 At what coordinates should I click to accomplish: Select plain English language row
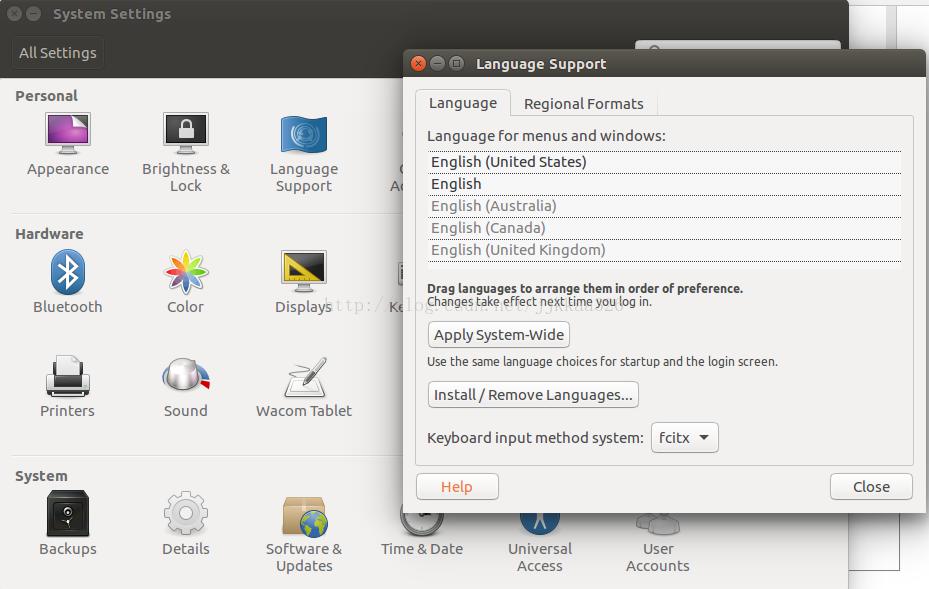tap(664, 184)
